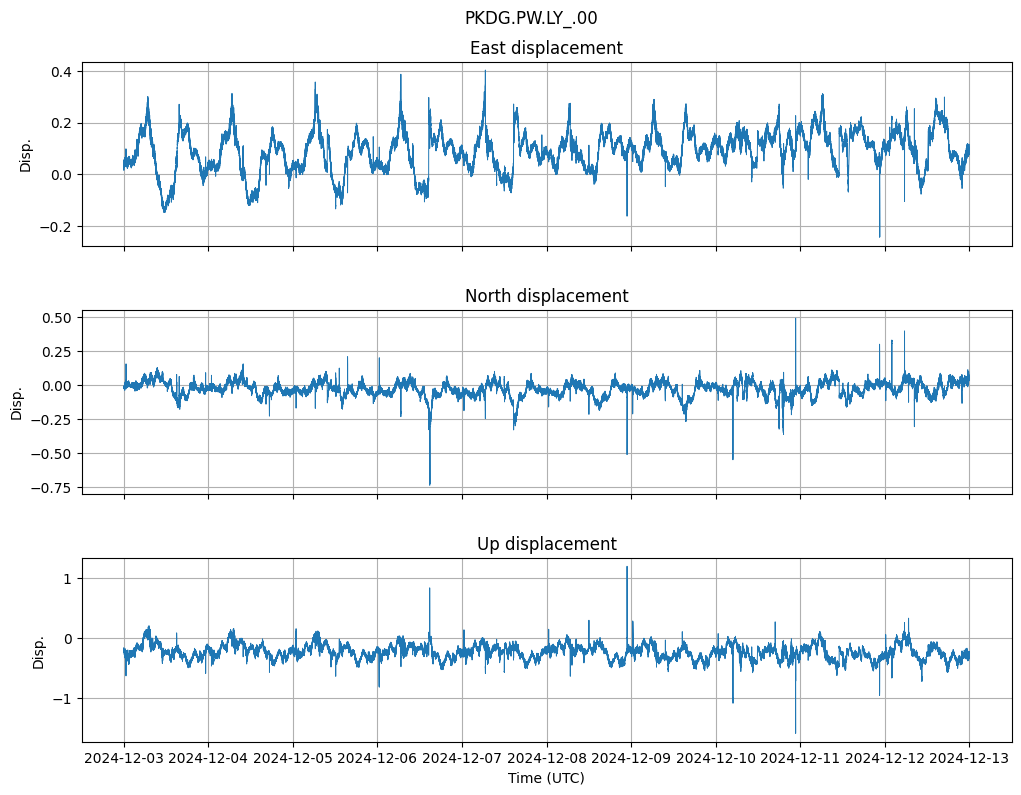Viewport: 1021px width, 795px height.
Task: Click the Time (UTC) axis label
Action: [x=546, y=778]
